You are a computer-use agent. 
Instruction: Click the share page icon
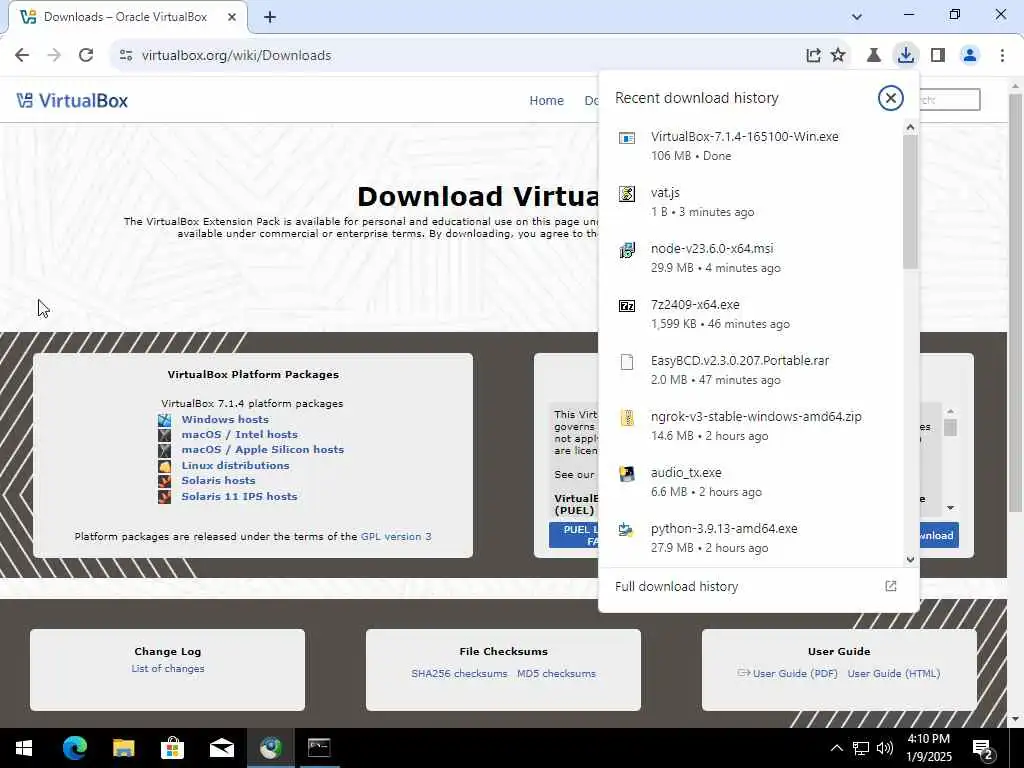[813, 56]
